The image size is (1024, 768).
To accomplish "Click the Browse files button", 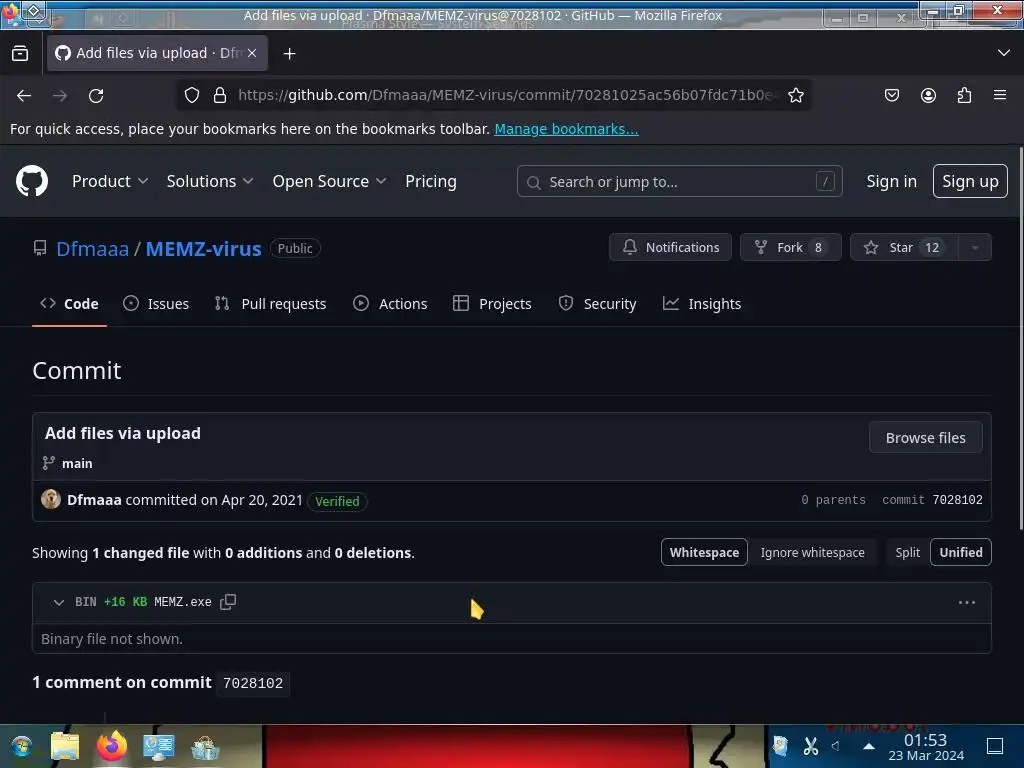I will [x=925, y=438].
